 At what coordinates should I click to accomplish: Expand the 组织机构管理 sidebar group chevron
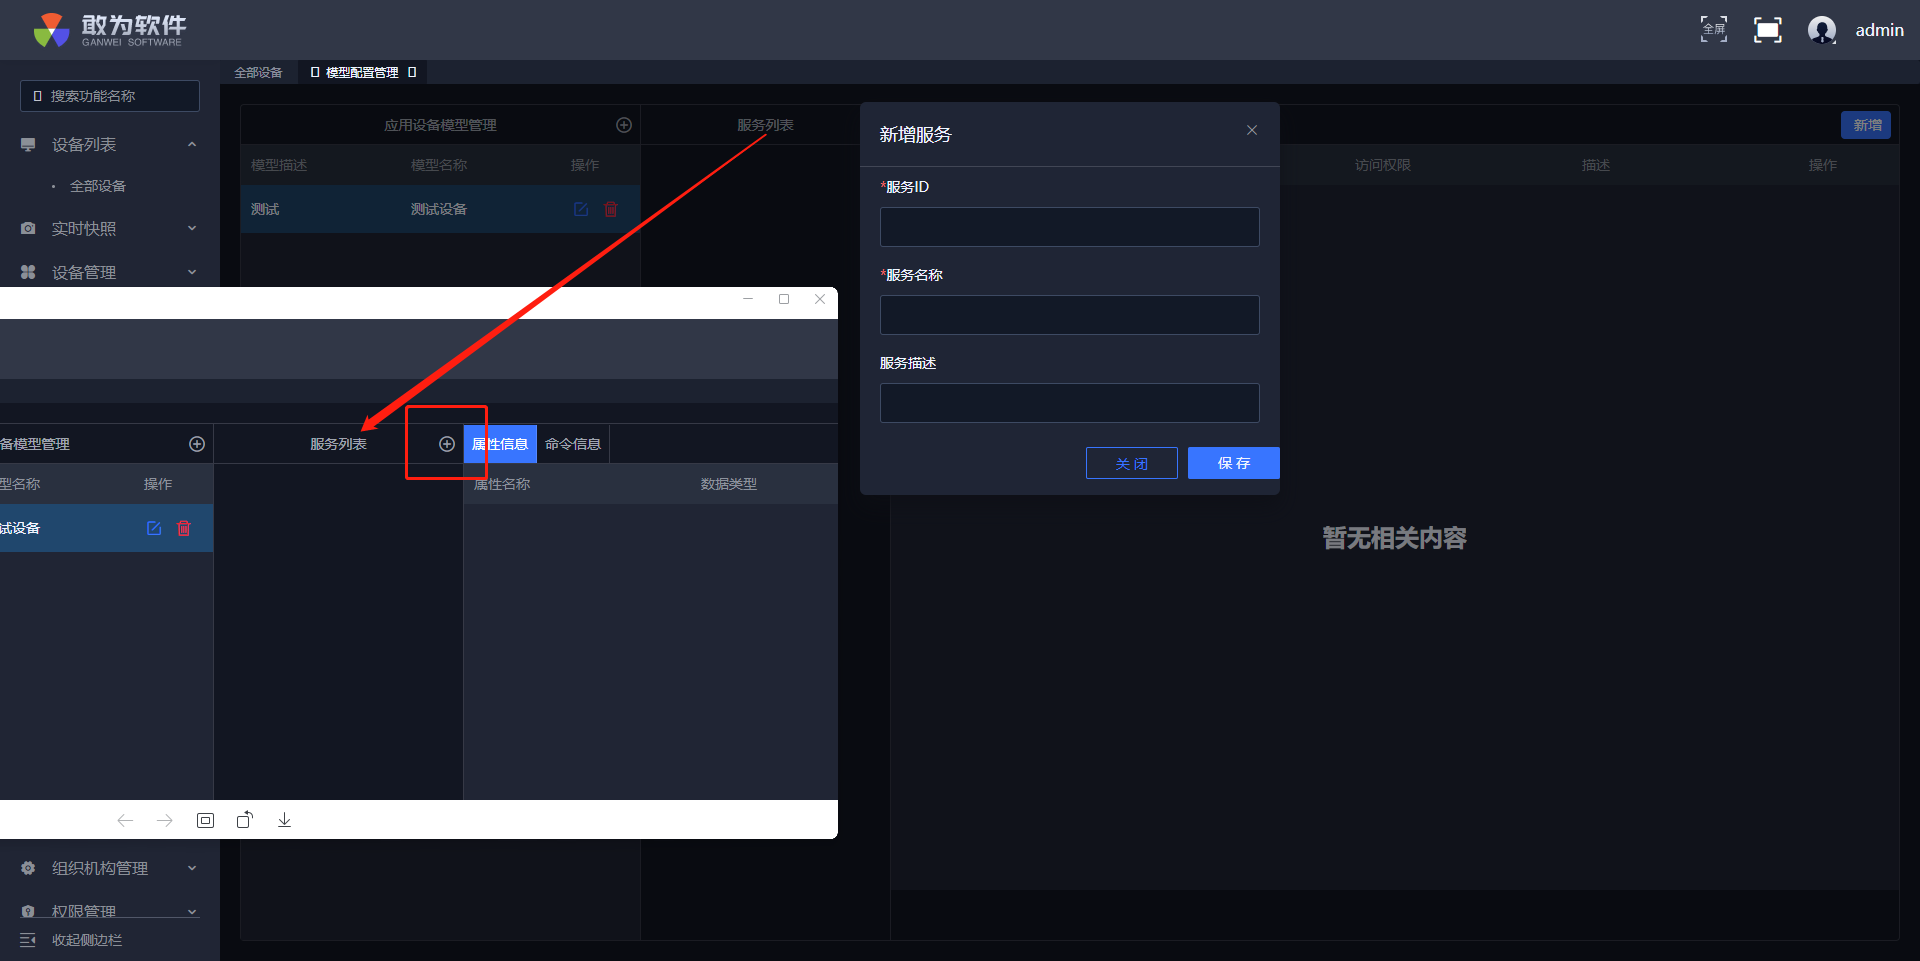tap(192, 868)
